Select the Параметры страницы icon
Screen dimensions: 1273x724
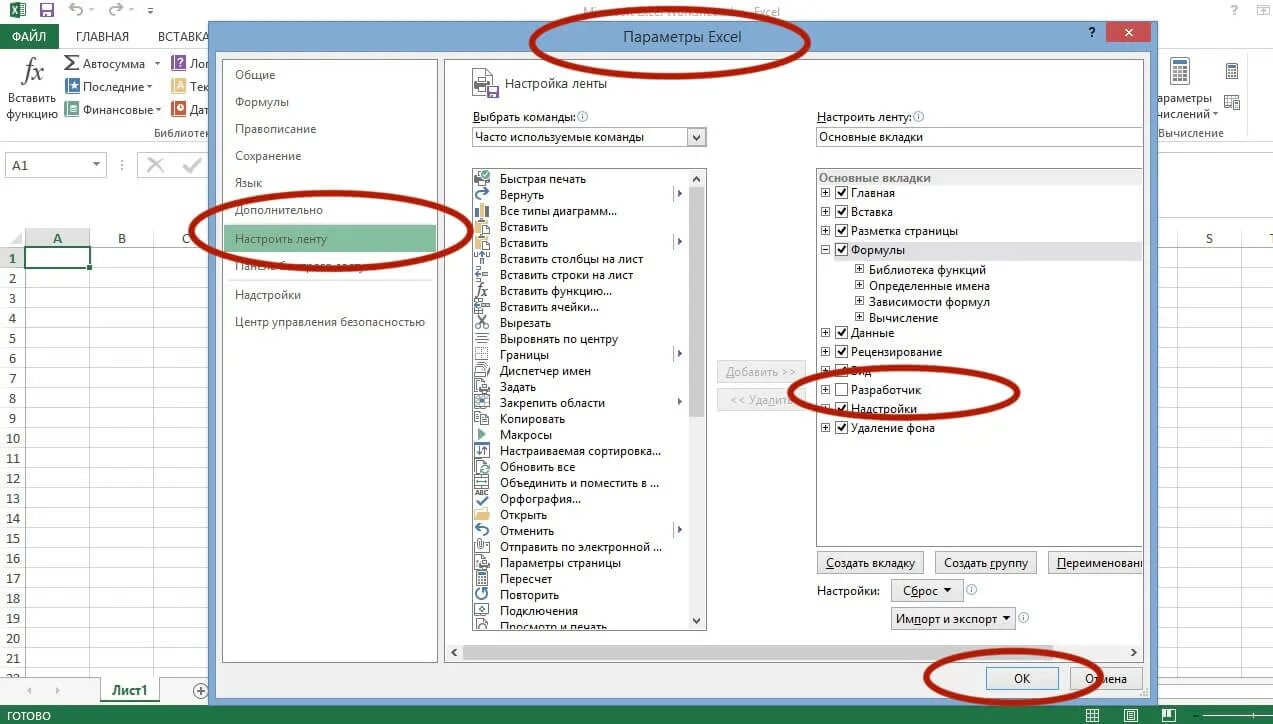(x=482, y=563)
